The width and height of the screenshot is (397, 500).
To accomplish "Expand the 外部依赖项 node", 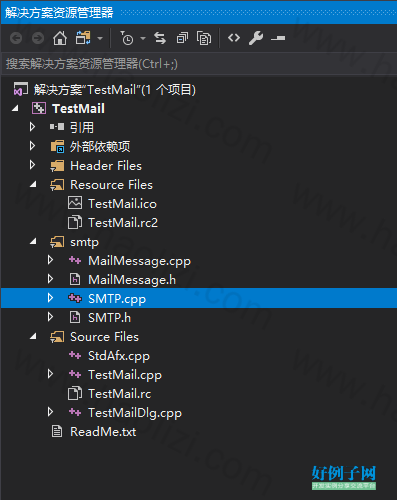I will tap(32, 146).
